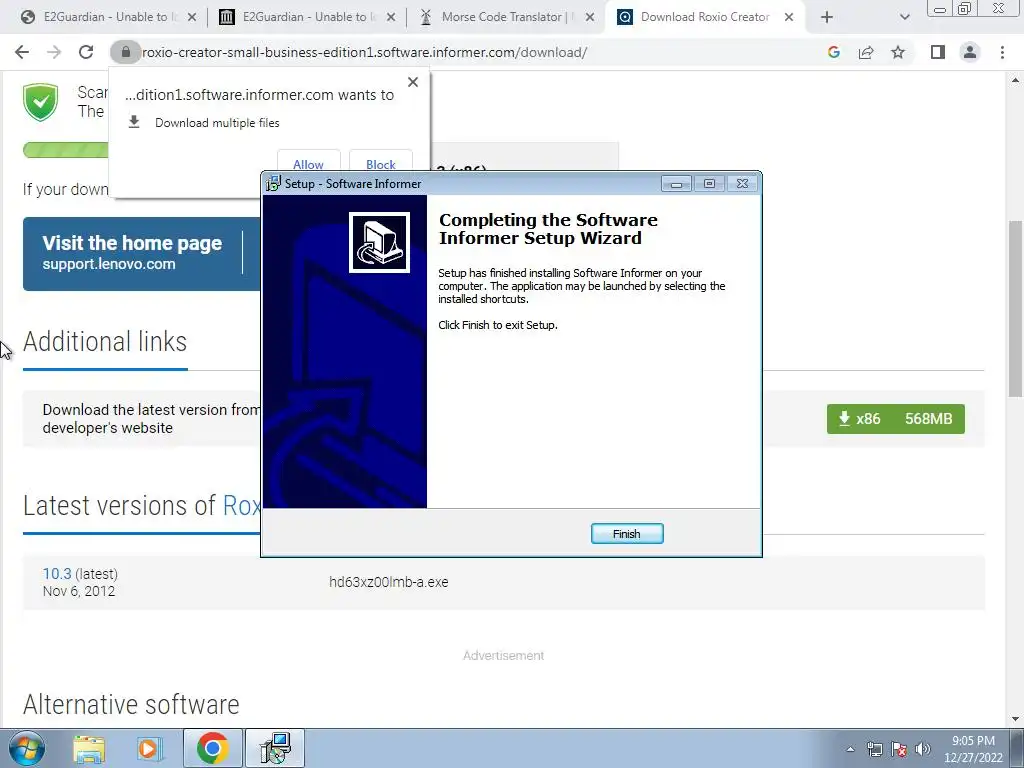Click file name hd63xz00lmb-a.exe
The image size is (1024, 768).
click(x=389, y=582)
